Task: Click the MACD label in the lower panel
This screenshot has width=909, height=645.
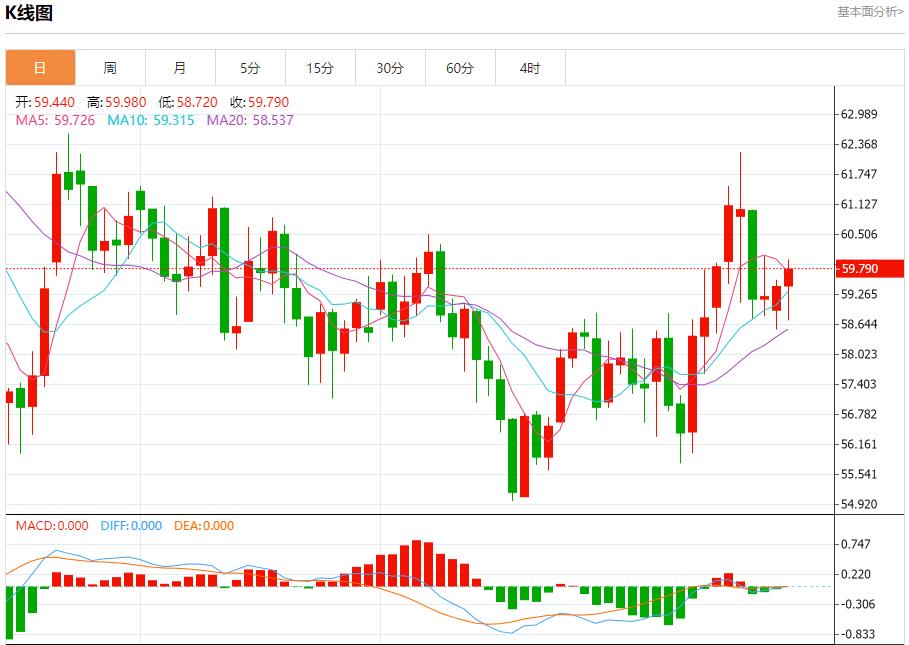Action: point(52,525)
